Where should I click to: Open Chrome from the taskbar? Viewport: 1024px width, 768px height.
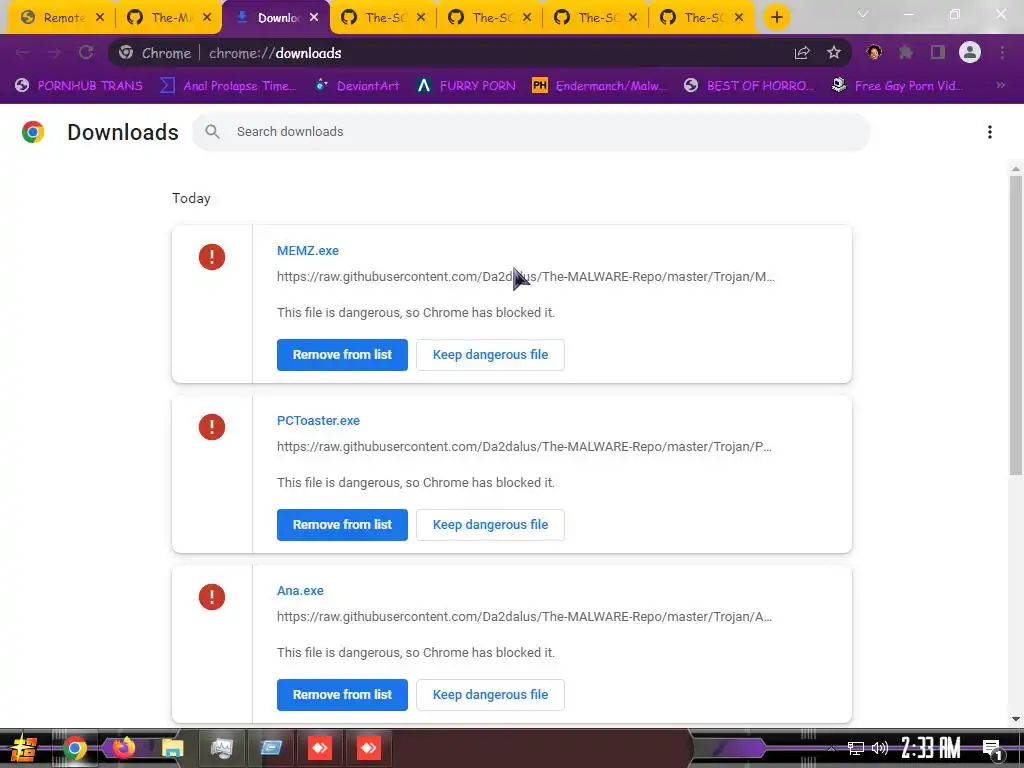[x=74, y=748]
